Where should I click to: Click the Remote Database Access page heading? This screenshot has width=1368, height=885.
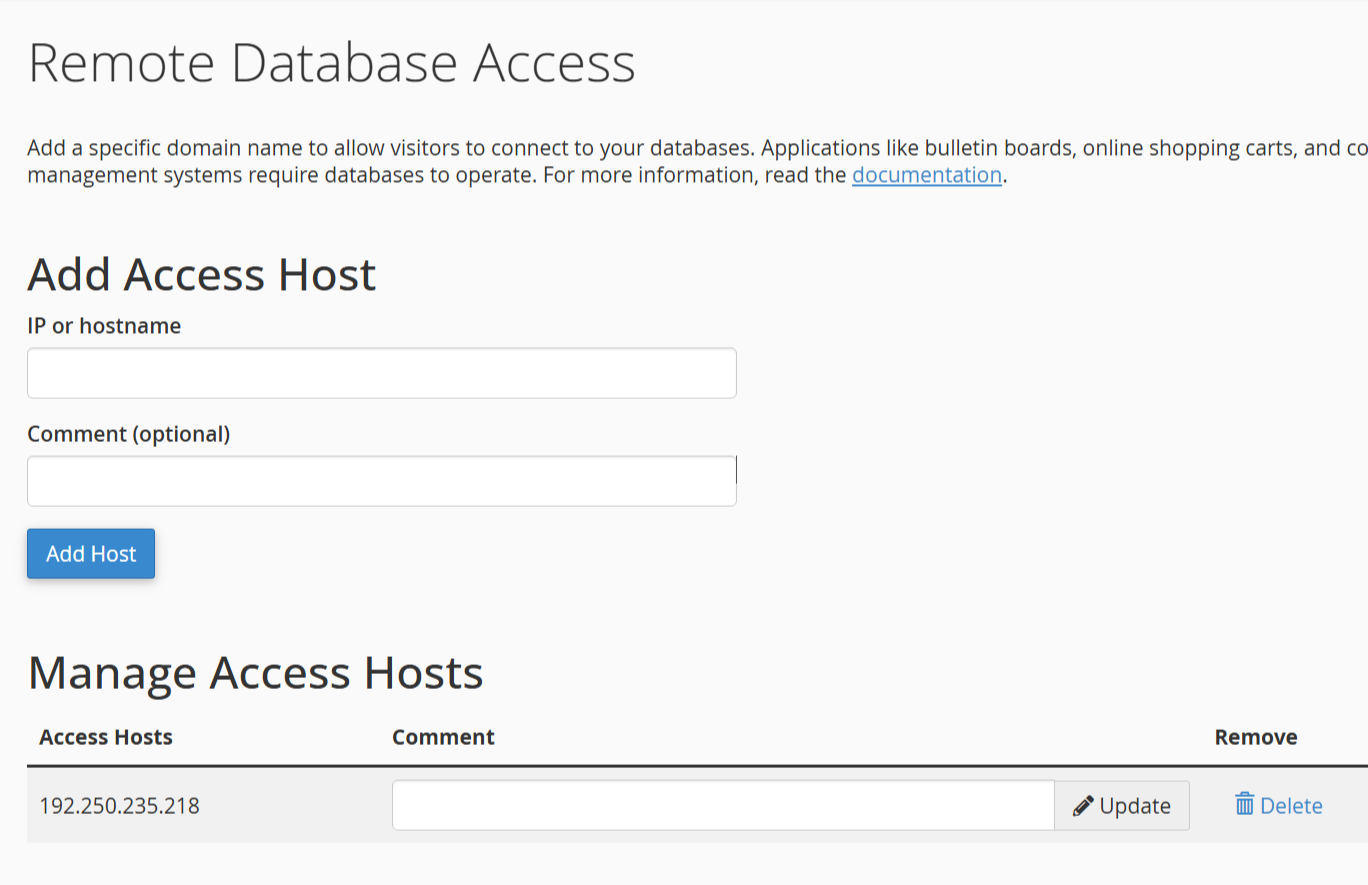333,62
